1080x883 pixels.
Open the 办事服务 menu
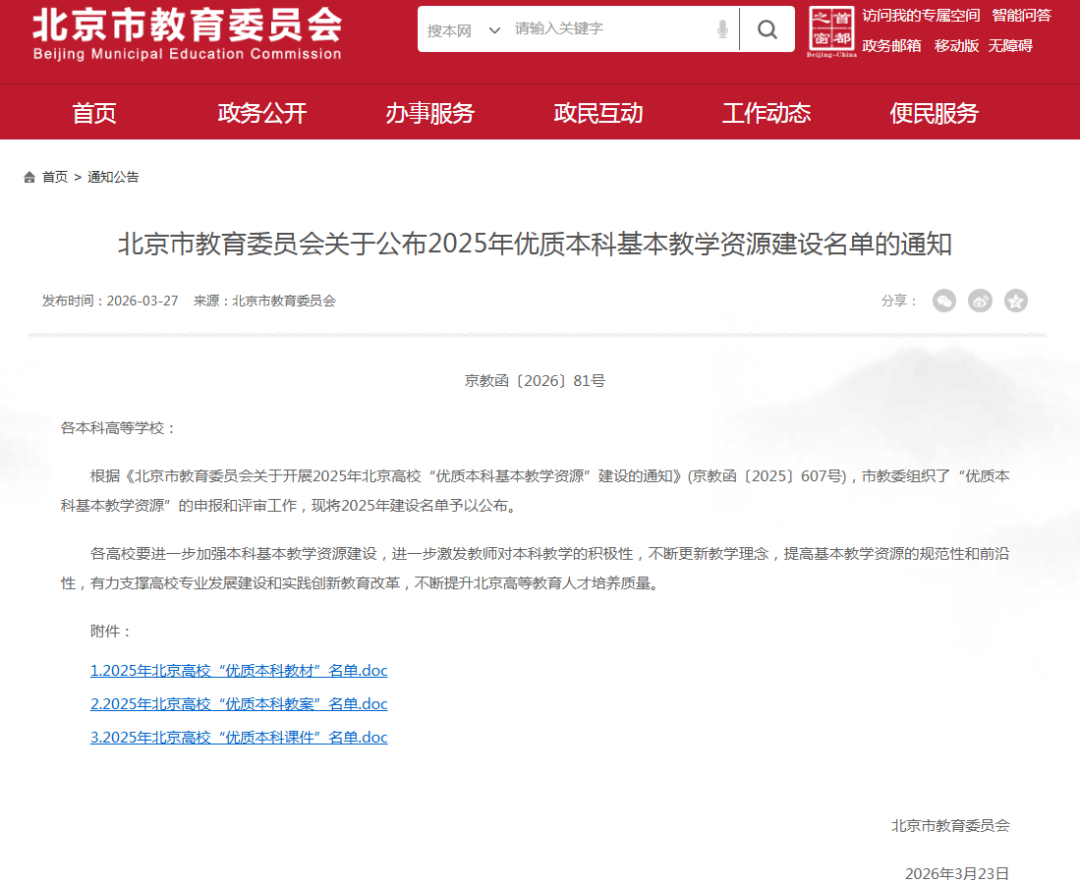[x=430, y=114]
